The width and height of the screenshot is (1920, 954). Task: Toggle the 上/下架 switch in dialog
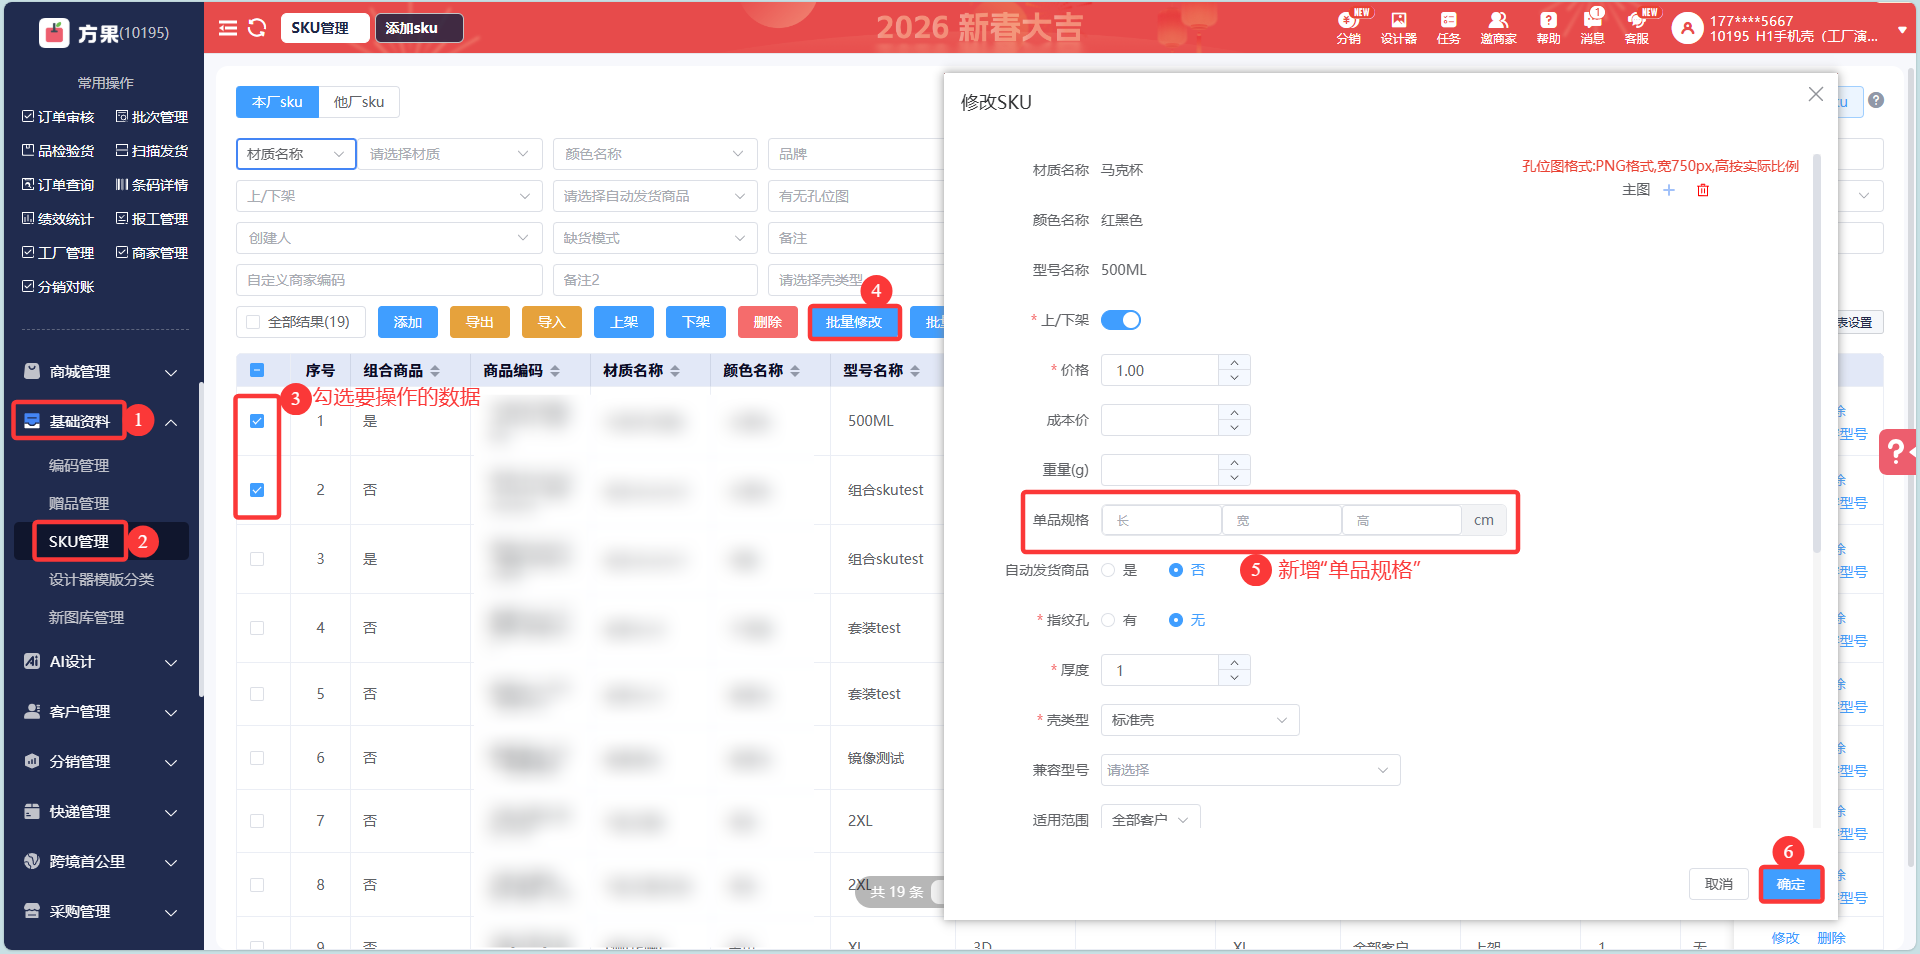[x=1121, y=320]
